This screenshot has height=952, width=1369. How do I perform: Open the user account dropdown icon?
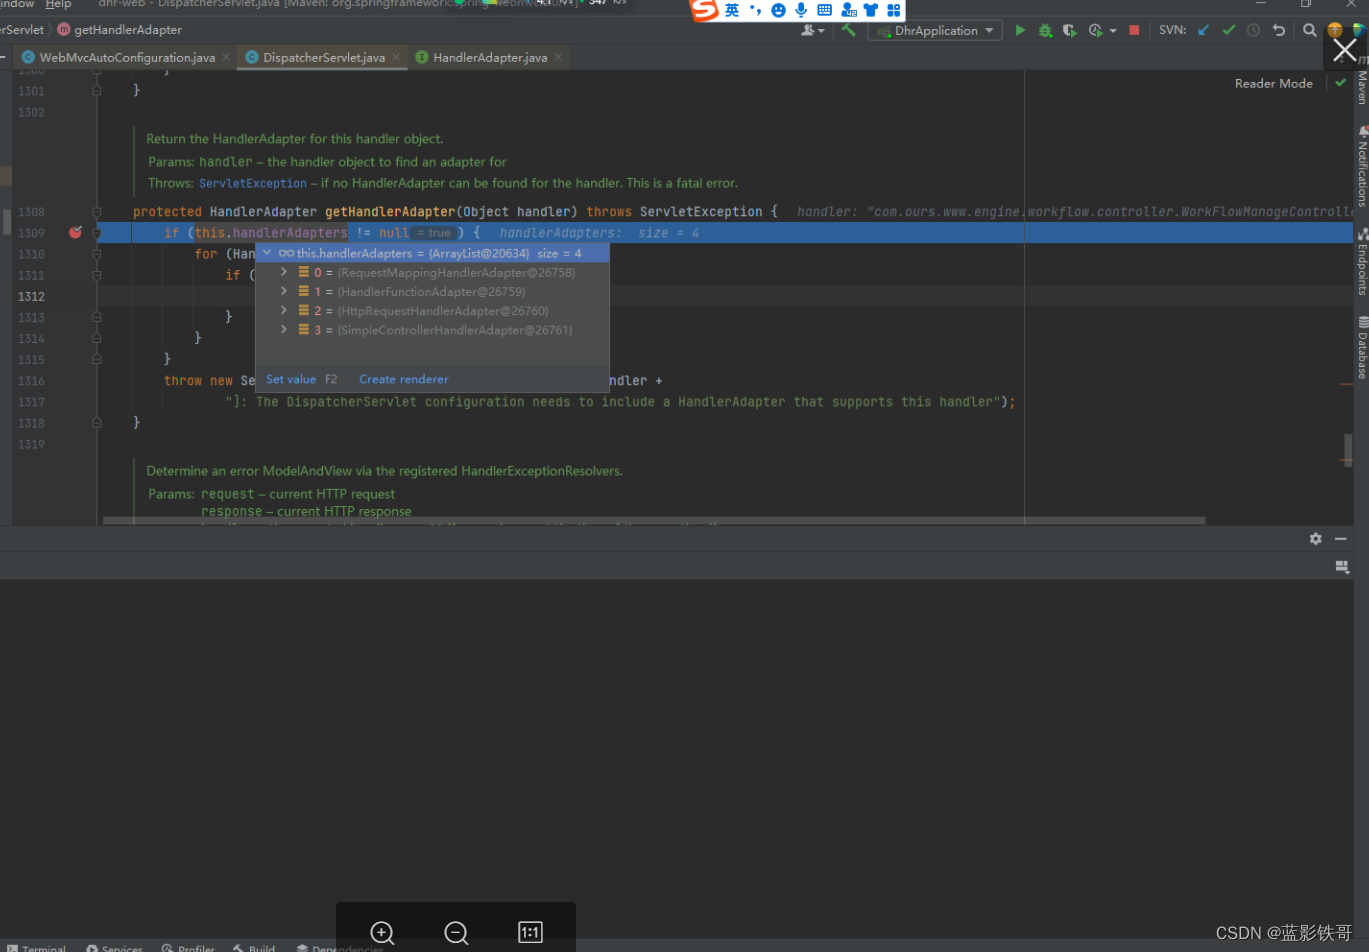point(813,30)
